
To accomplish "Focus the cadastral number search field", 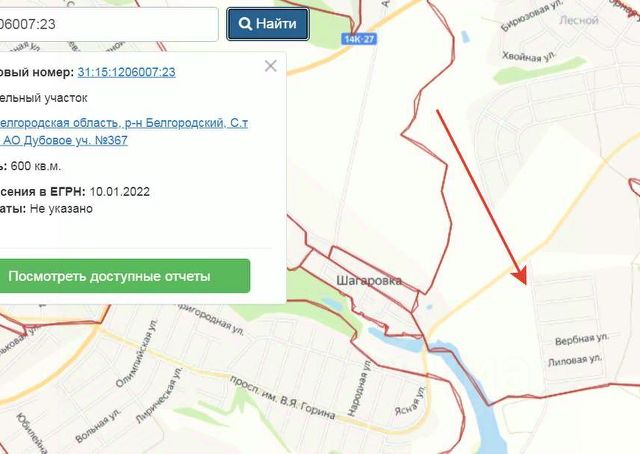I will click(108, 24).
